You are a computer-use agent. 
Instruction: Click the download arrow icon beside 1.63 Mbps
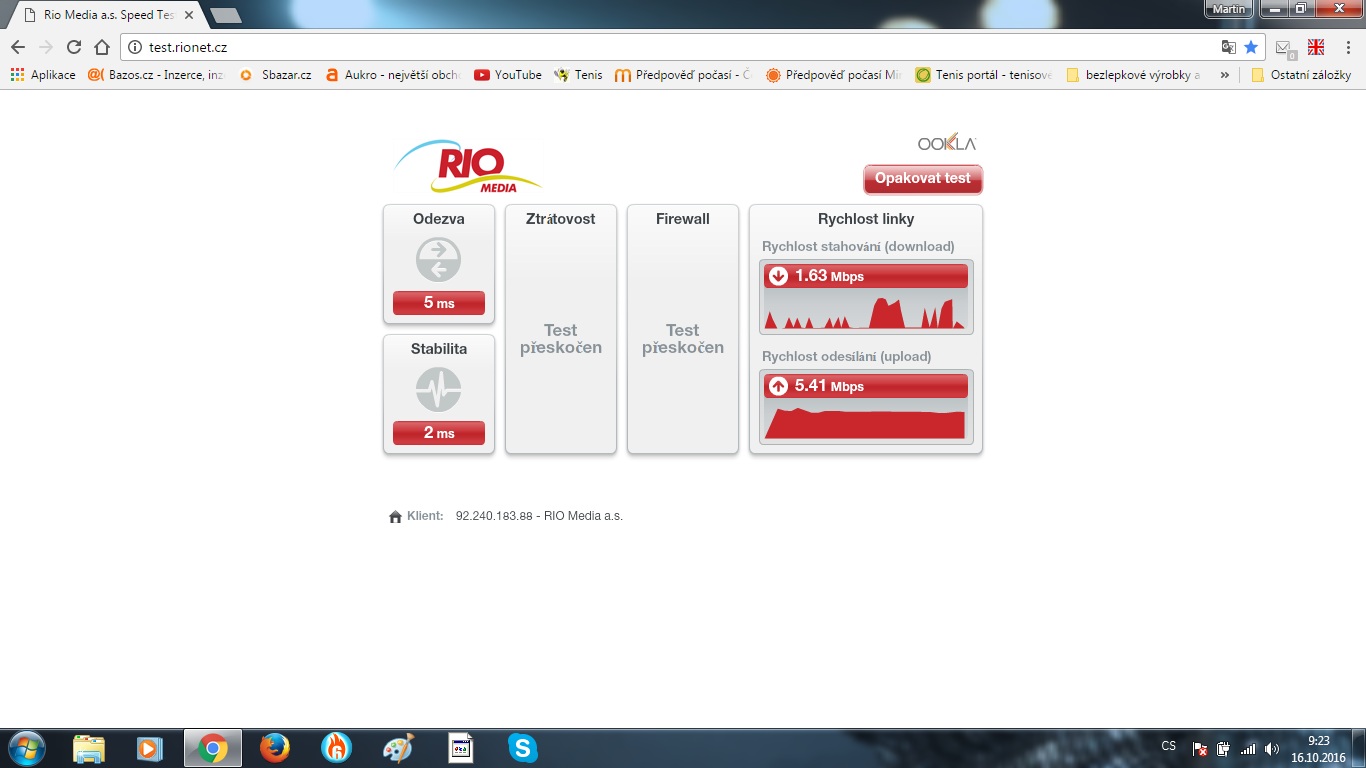click(x=779, y=276)
